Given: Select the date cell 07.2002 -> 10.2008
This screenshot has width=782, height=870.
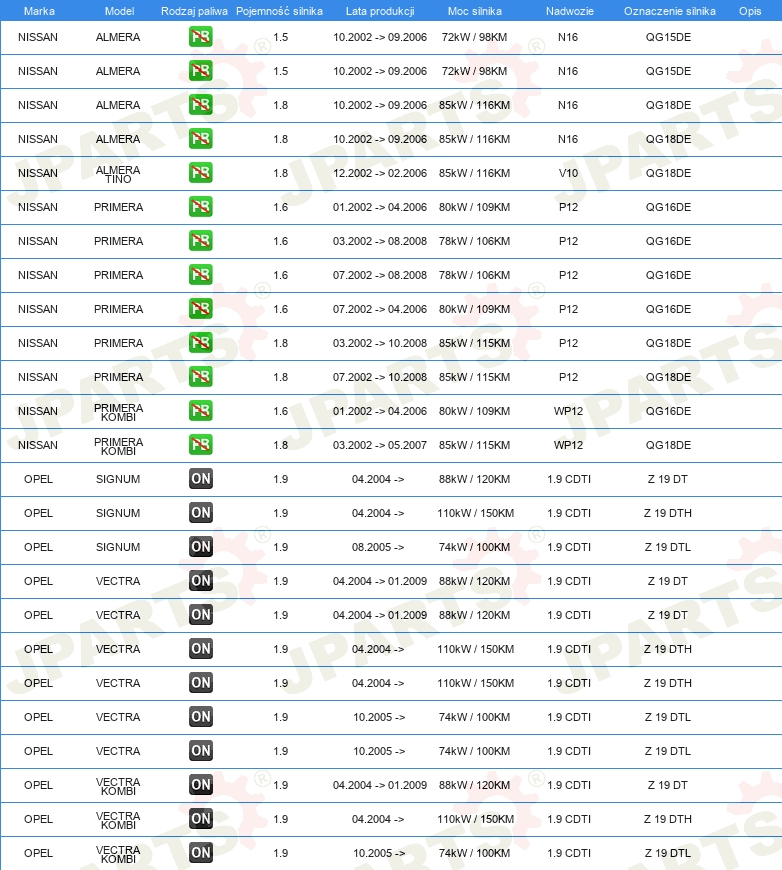Looking at the screenshot, I should (380, 377).
